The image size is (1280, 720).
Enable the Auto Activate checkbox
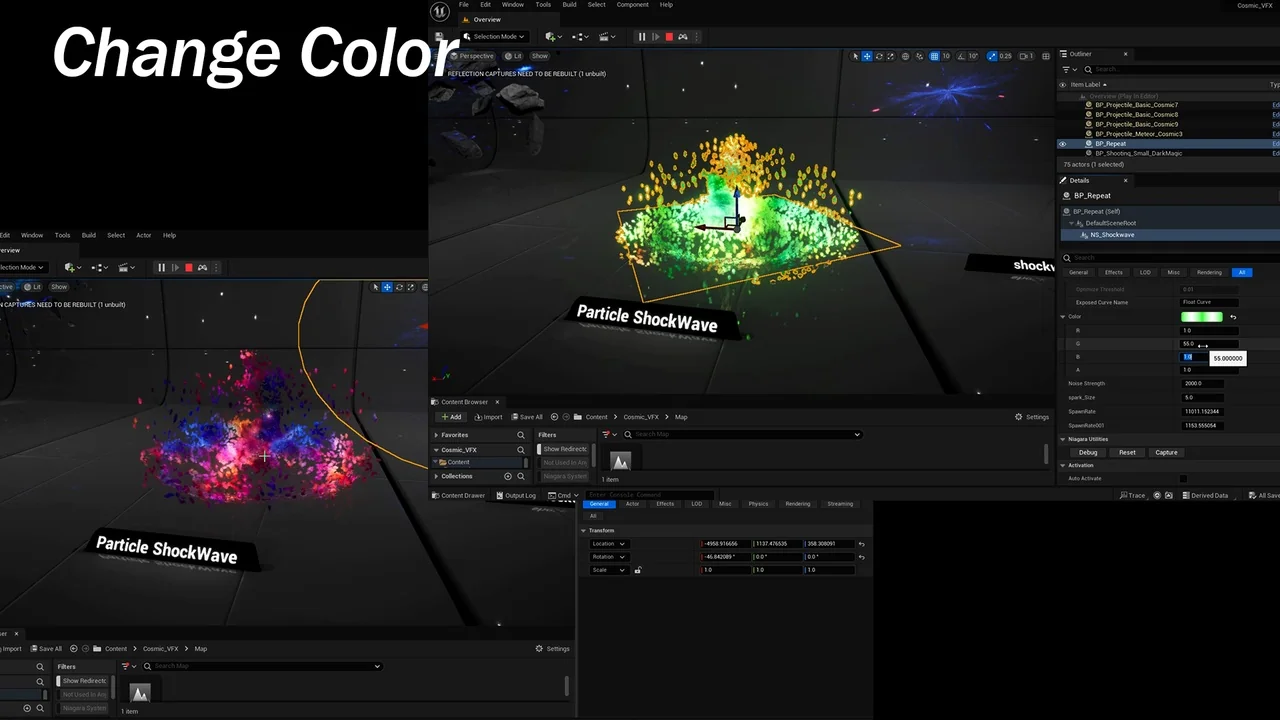1183,478
